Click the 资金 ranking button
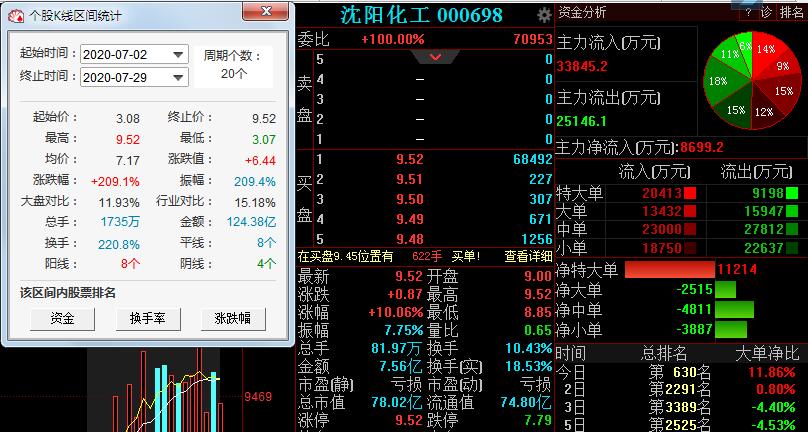 [x=62, y=319]
